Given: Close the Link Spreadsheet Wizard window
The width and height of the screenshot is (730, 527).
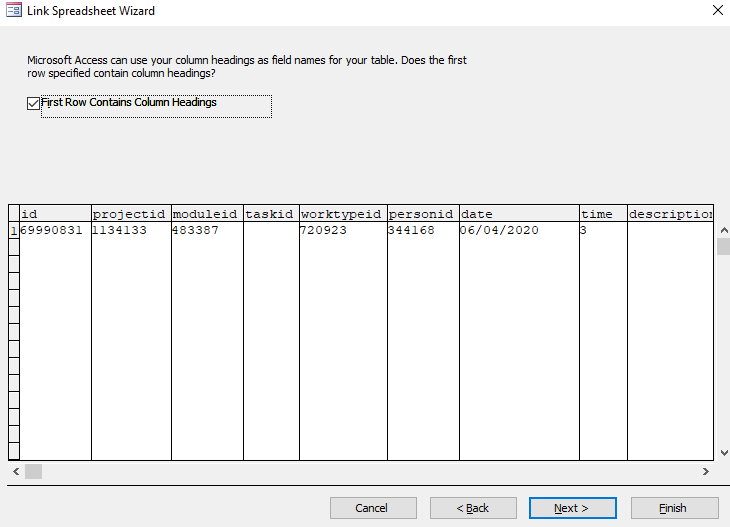Looking at the screenshot, I should tap(716, 11).
